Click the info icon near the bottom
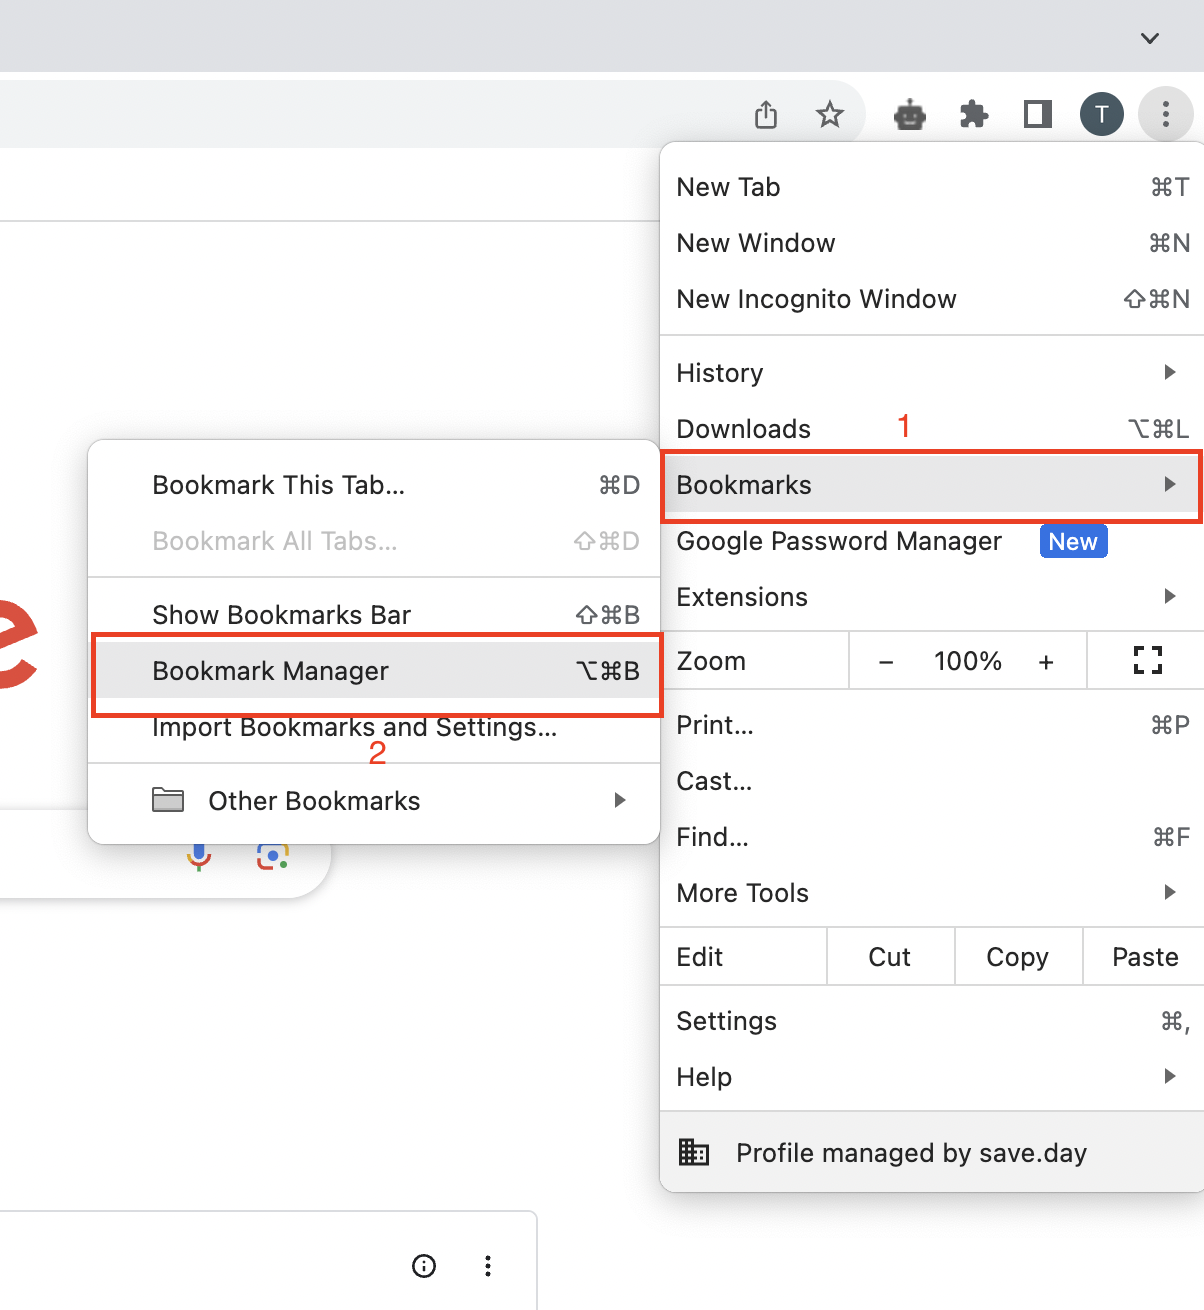 [424, 1266]
